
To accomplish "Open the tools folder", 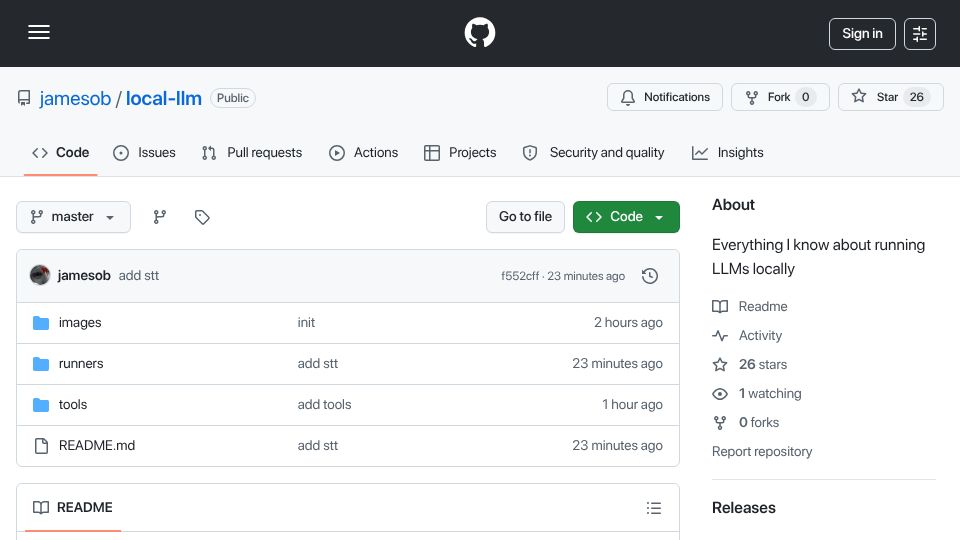I will [x=73, y=405].
